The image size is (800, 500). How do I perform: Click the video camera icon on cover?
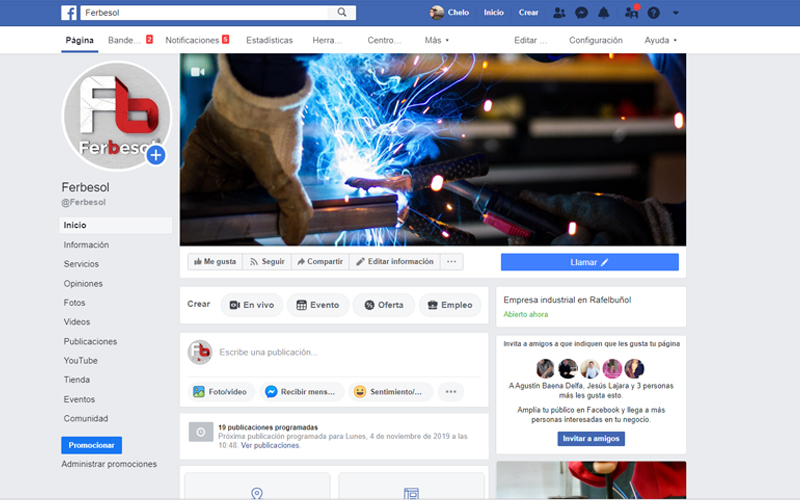click(197, 72)
